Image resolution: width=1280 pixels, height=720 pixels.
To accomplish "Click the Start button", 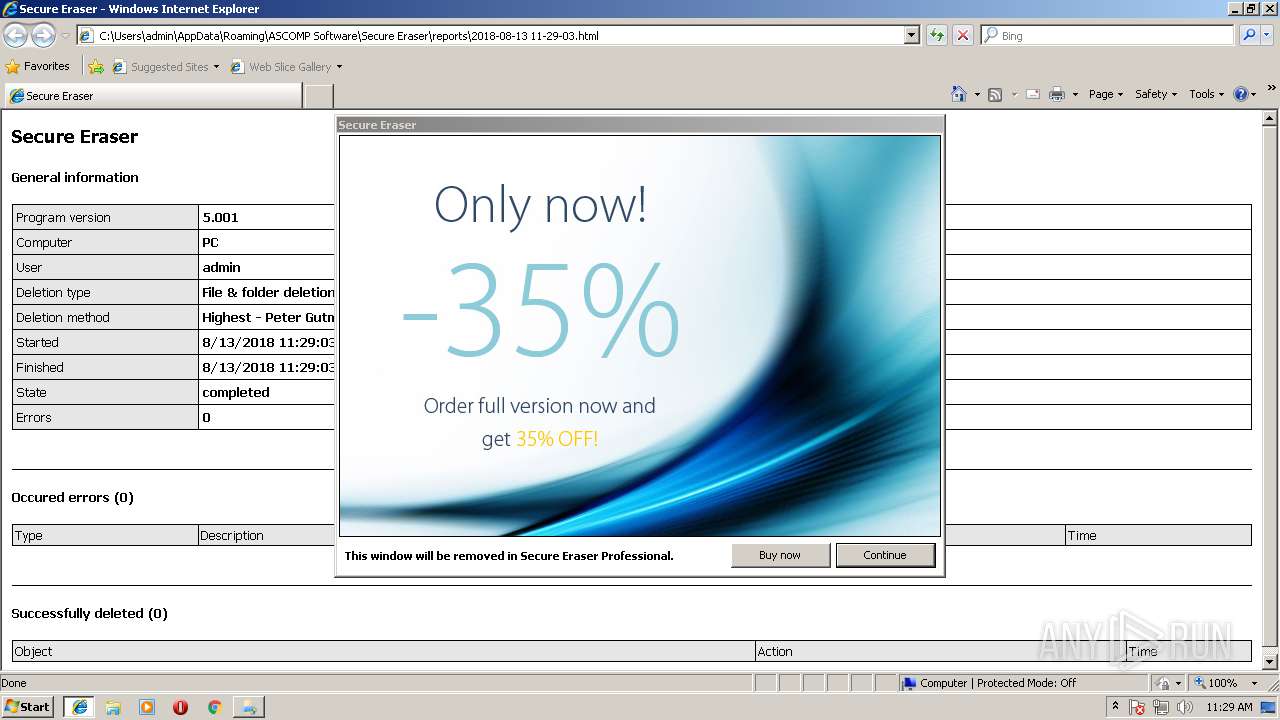I will [x=28, y=706].
